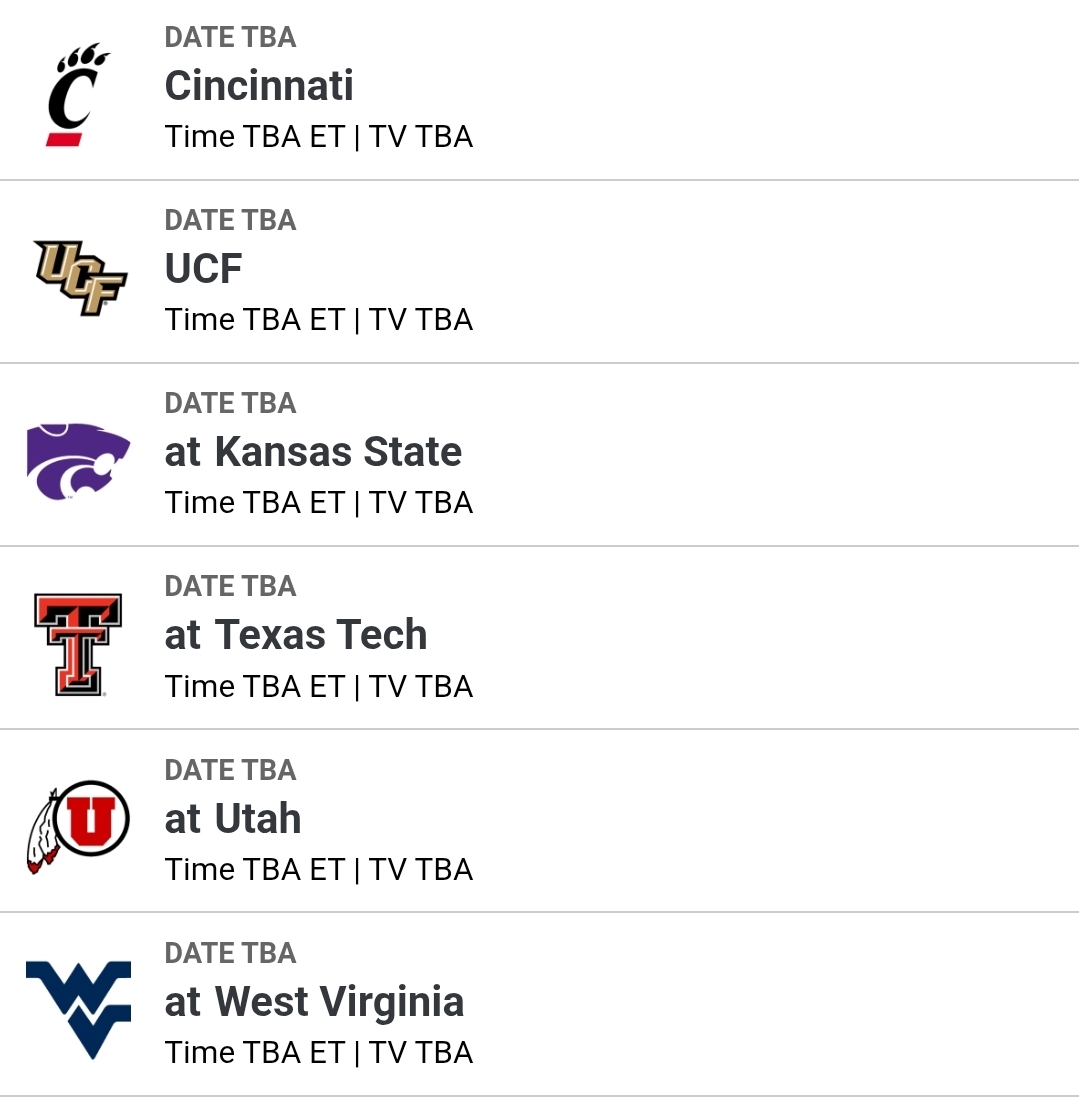Open the UCF team name link

(x=204, y=269)
